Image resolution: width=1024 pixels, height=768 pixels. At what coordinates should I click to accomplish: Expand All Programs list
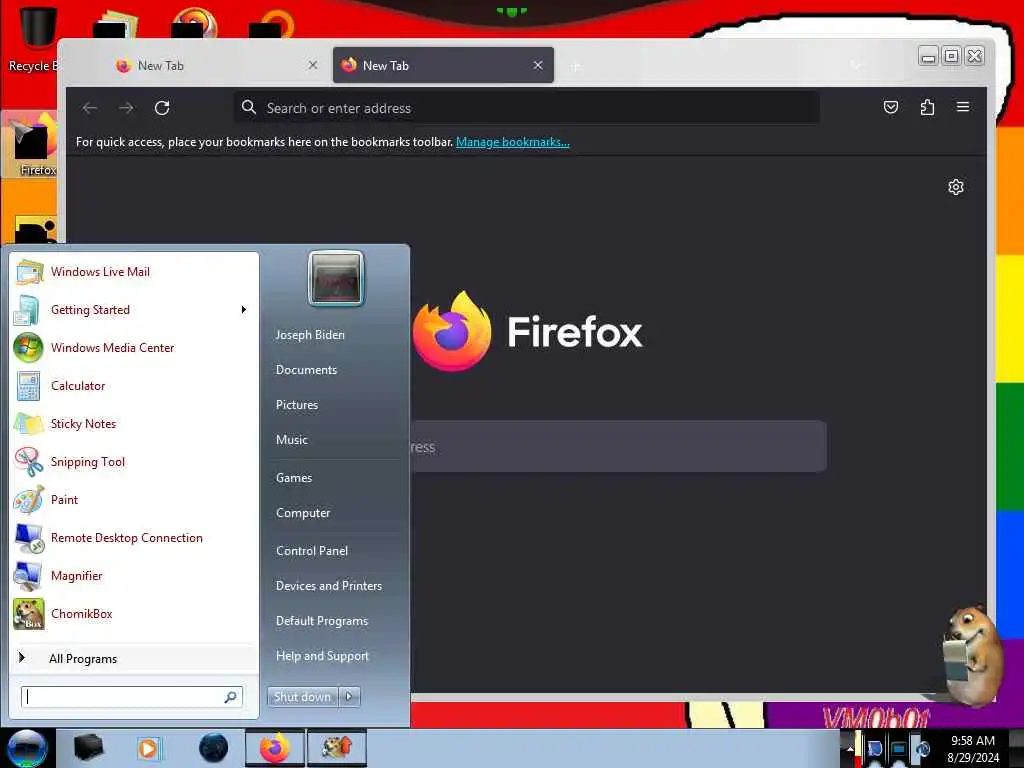[x=134, y=658]
